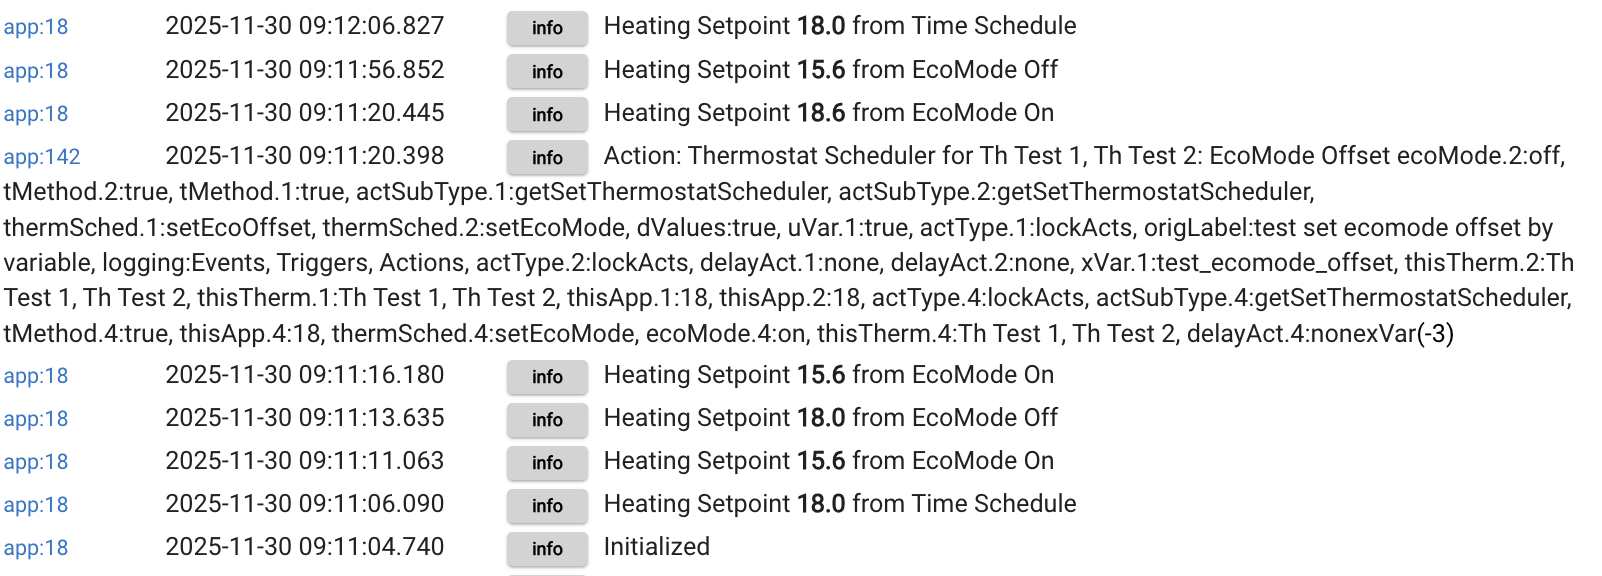Click the app:142 link
The height and width of the screenshot is (576, 1602).
point(42,157)
